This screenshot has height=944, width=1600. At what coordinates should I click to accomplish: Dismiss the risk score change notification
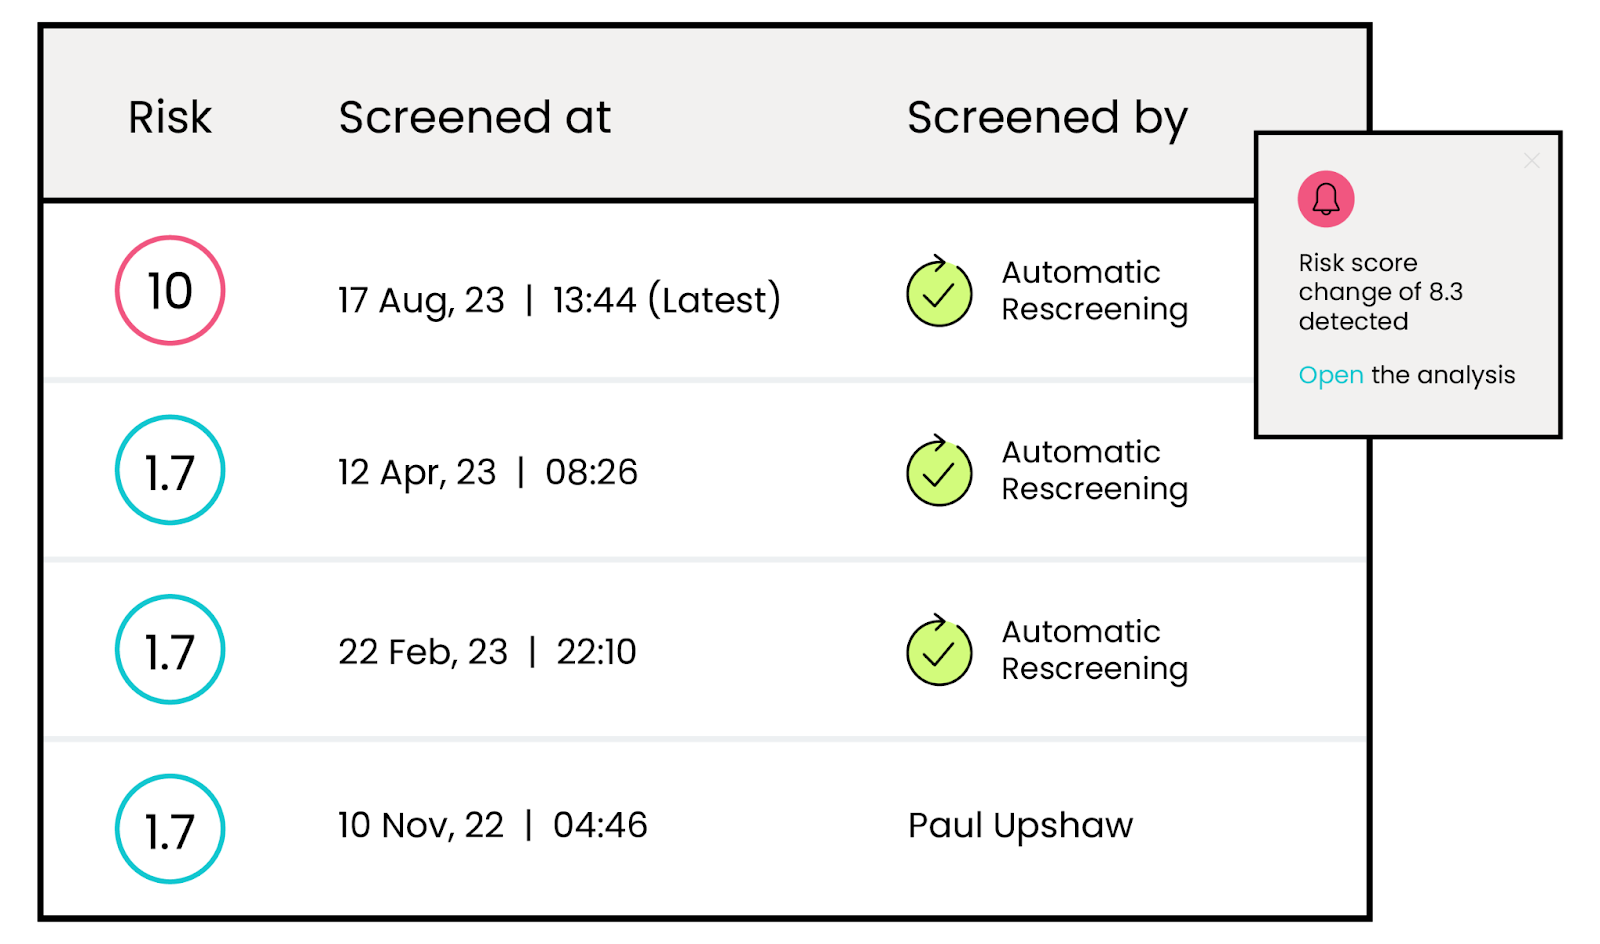coord(1531,160)
